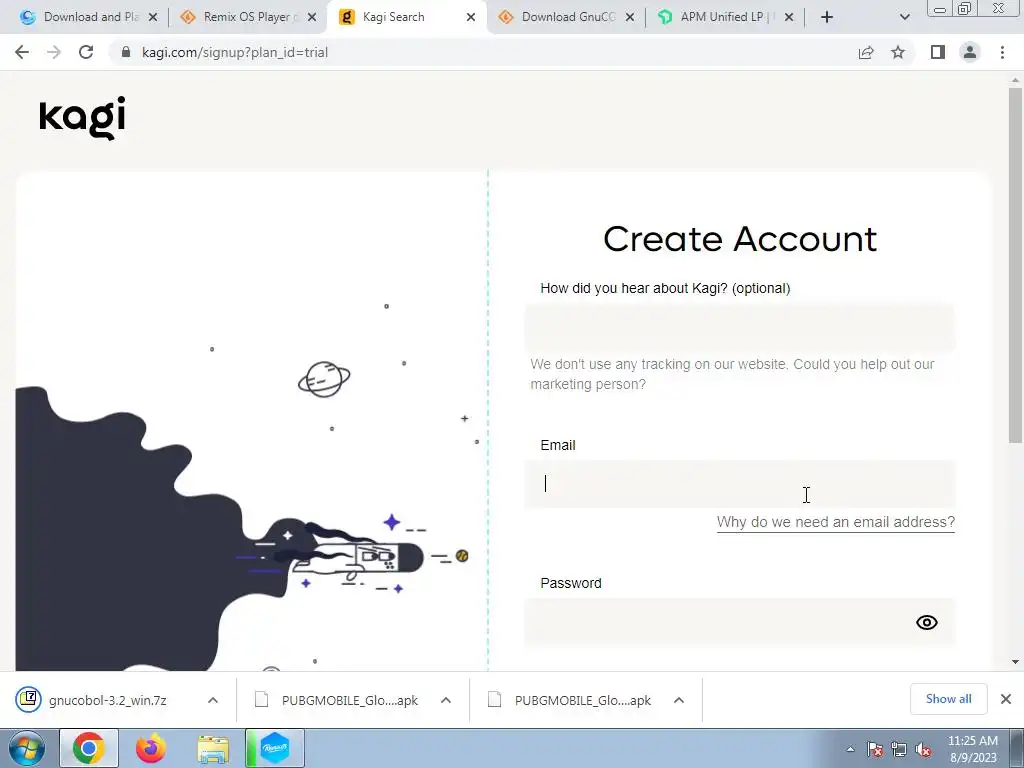Click Chrome in the taskbar
The width and height of the screenshot is (1024, 768).
pos(89,748)
